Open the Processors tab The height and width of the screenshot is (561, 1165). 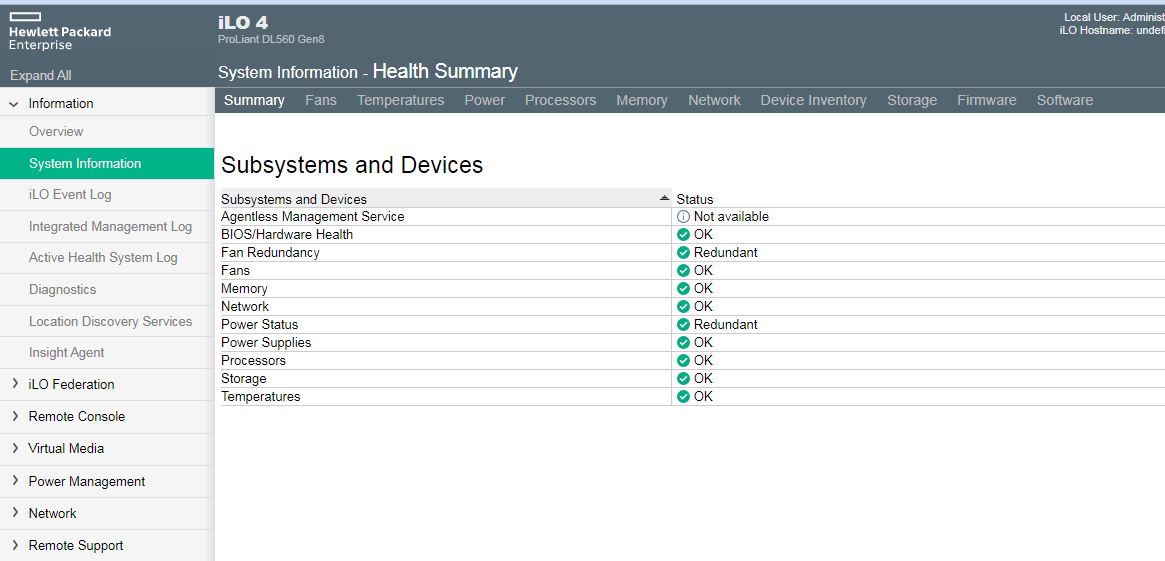tap(560, 100)
